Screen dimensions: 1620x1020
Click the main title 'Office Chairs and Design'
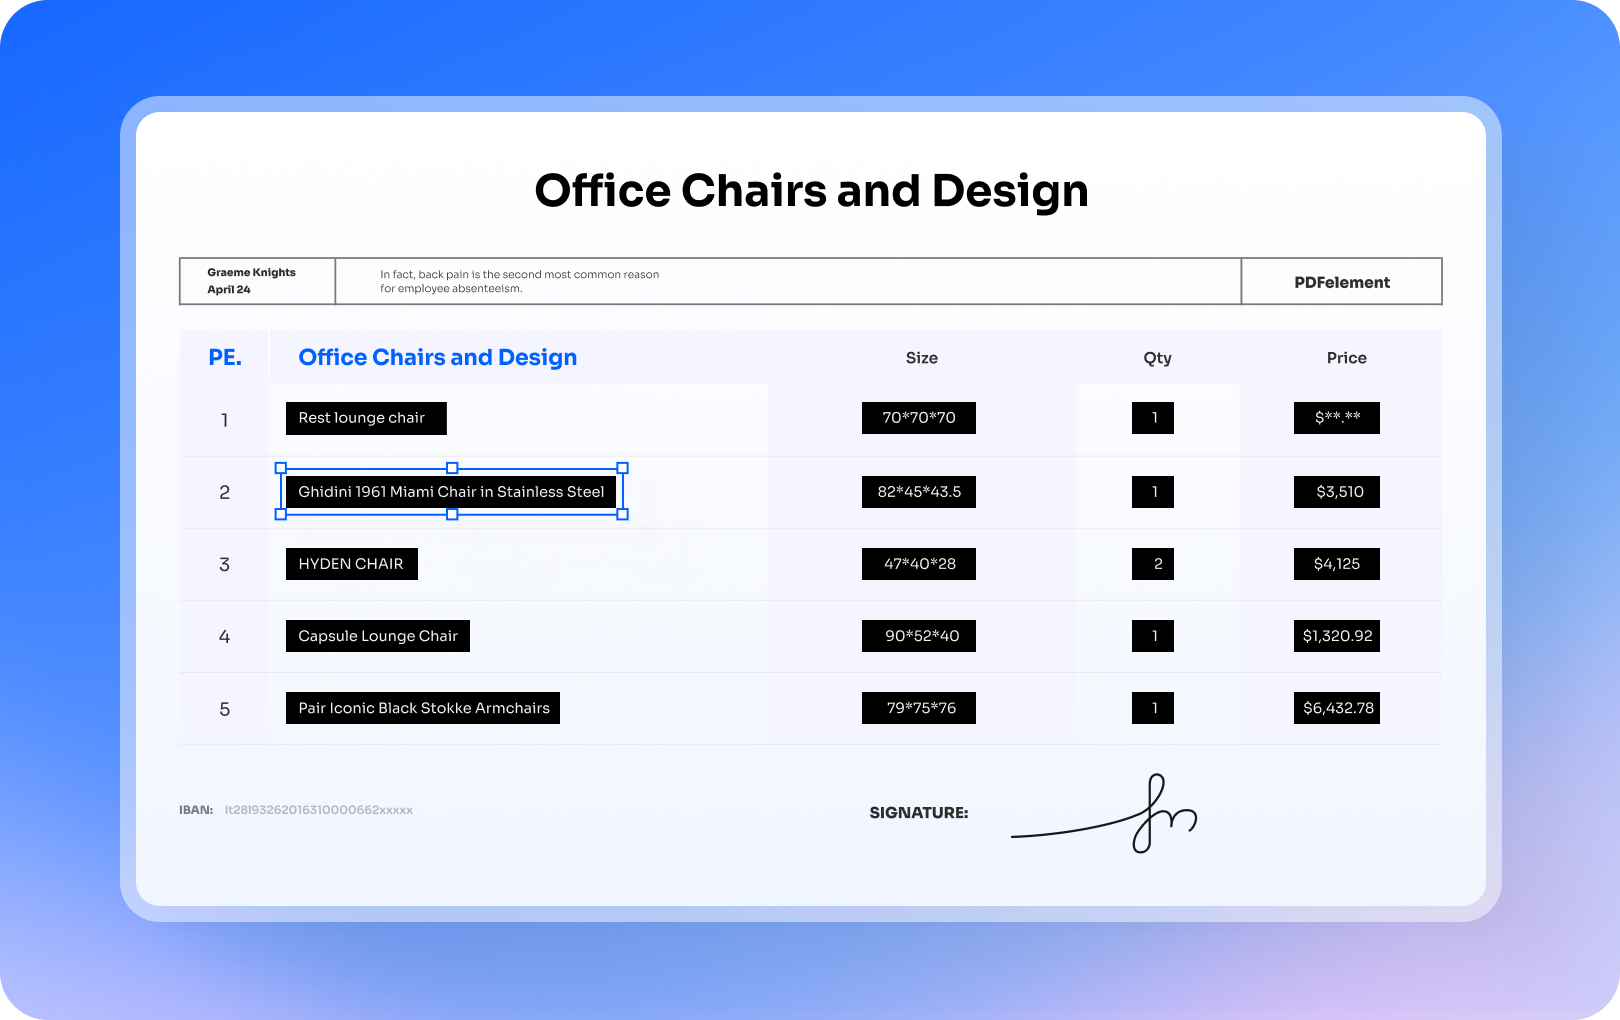coord(811,190)
